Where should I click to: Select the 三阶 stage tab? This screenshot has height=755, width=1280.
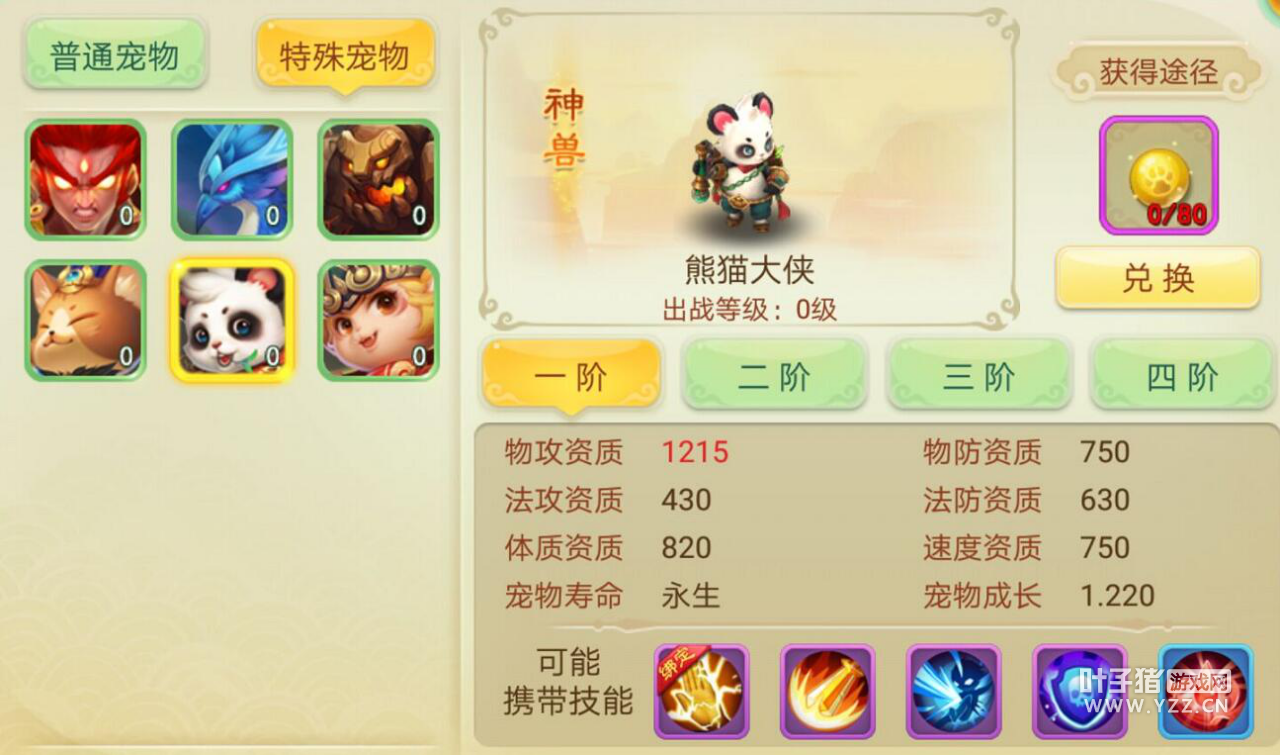(x=979, y=374)
